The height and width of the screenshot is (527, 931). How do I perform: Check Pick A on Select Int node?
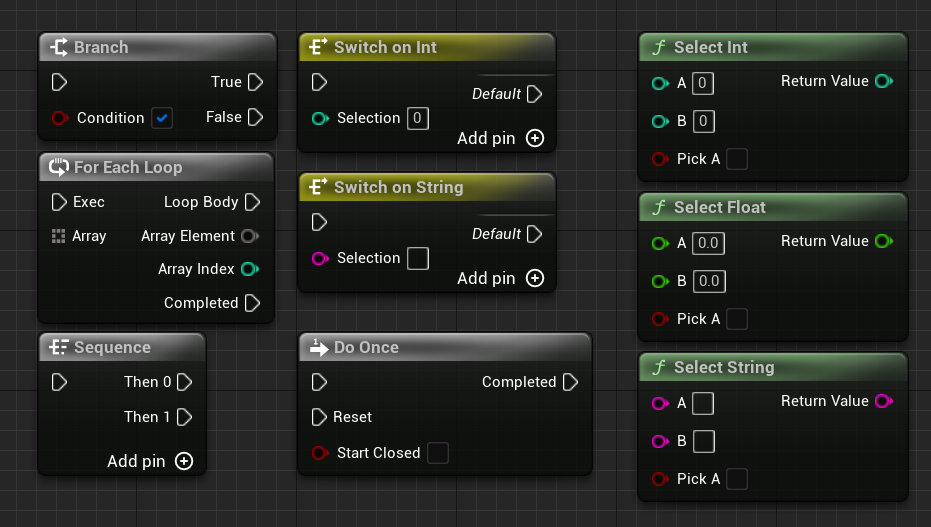pyautogui.click(x=737, y=159)
